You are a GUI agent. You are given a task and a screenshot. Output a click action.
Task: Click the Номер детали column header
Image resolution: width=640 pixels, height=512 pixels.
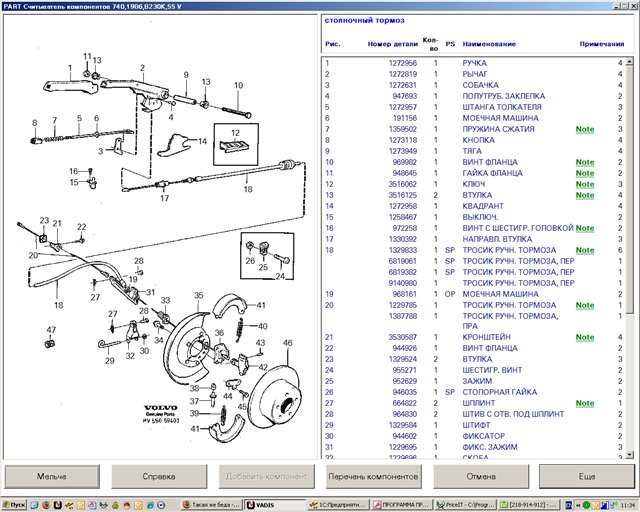coord(392,45)
